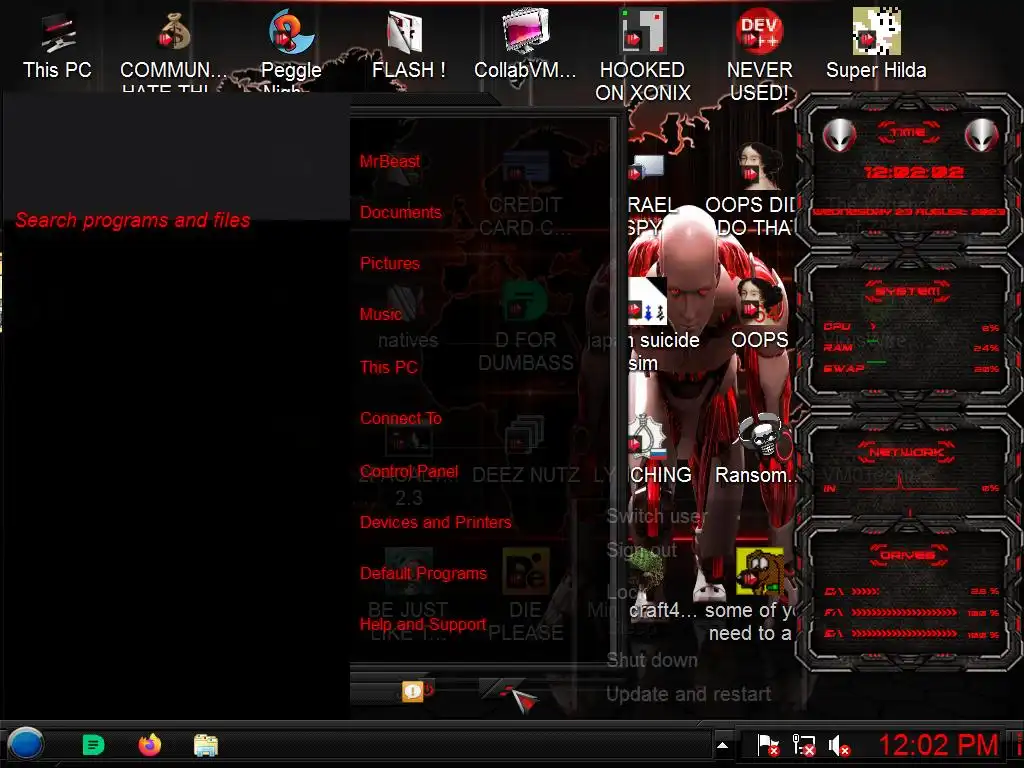This screenshot has height=768, width=1024.
Task: Choose Switch user from power menu
Action: tap(655, 516)
